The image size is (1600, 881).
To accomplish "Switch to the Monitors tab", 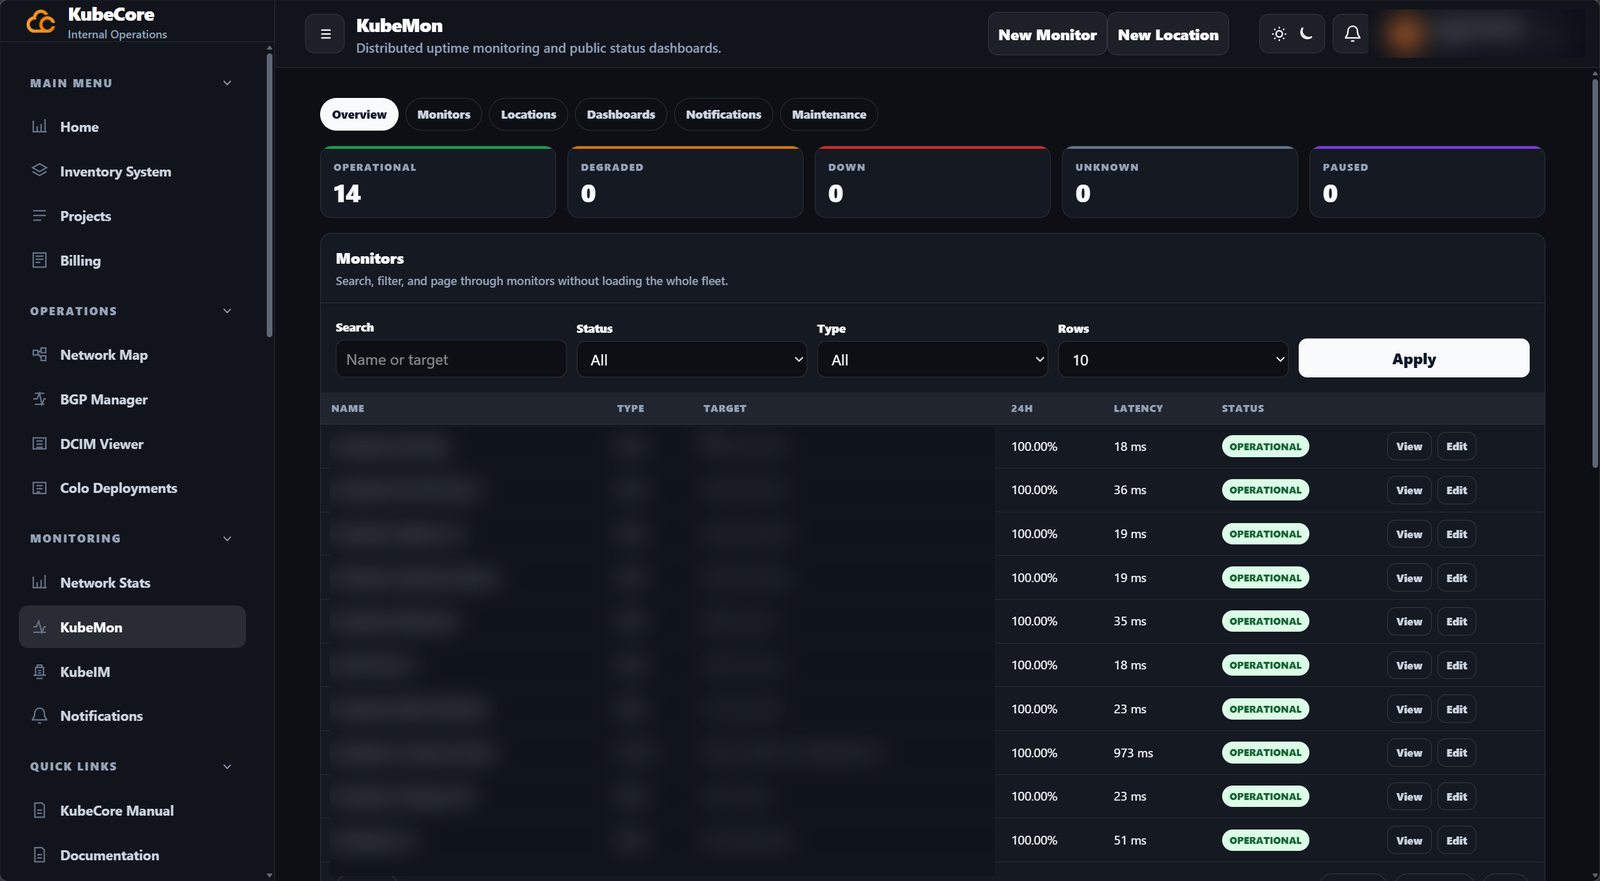I will (x=444, y=115).
